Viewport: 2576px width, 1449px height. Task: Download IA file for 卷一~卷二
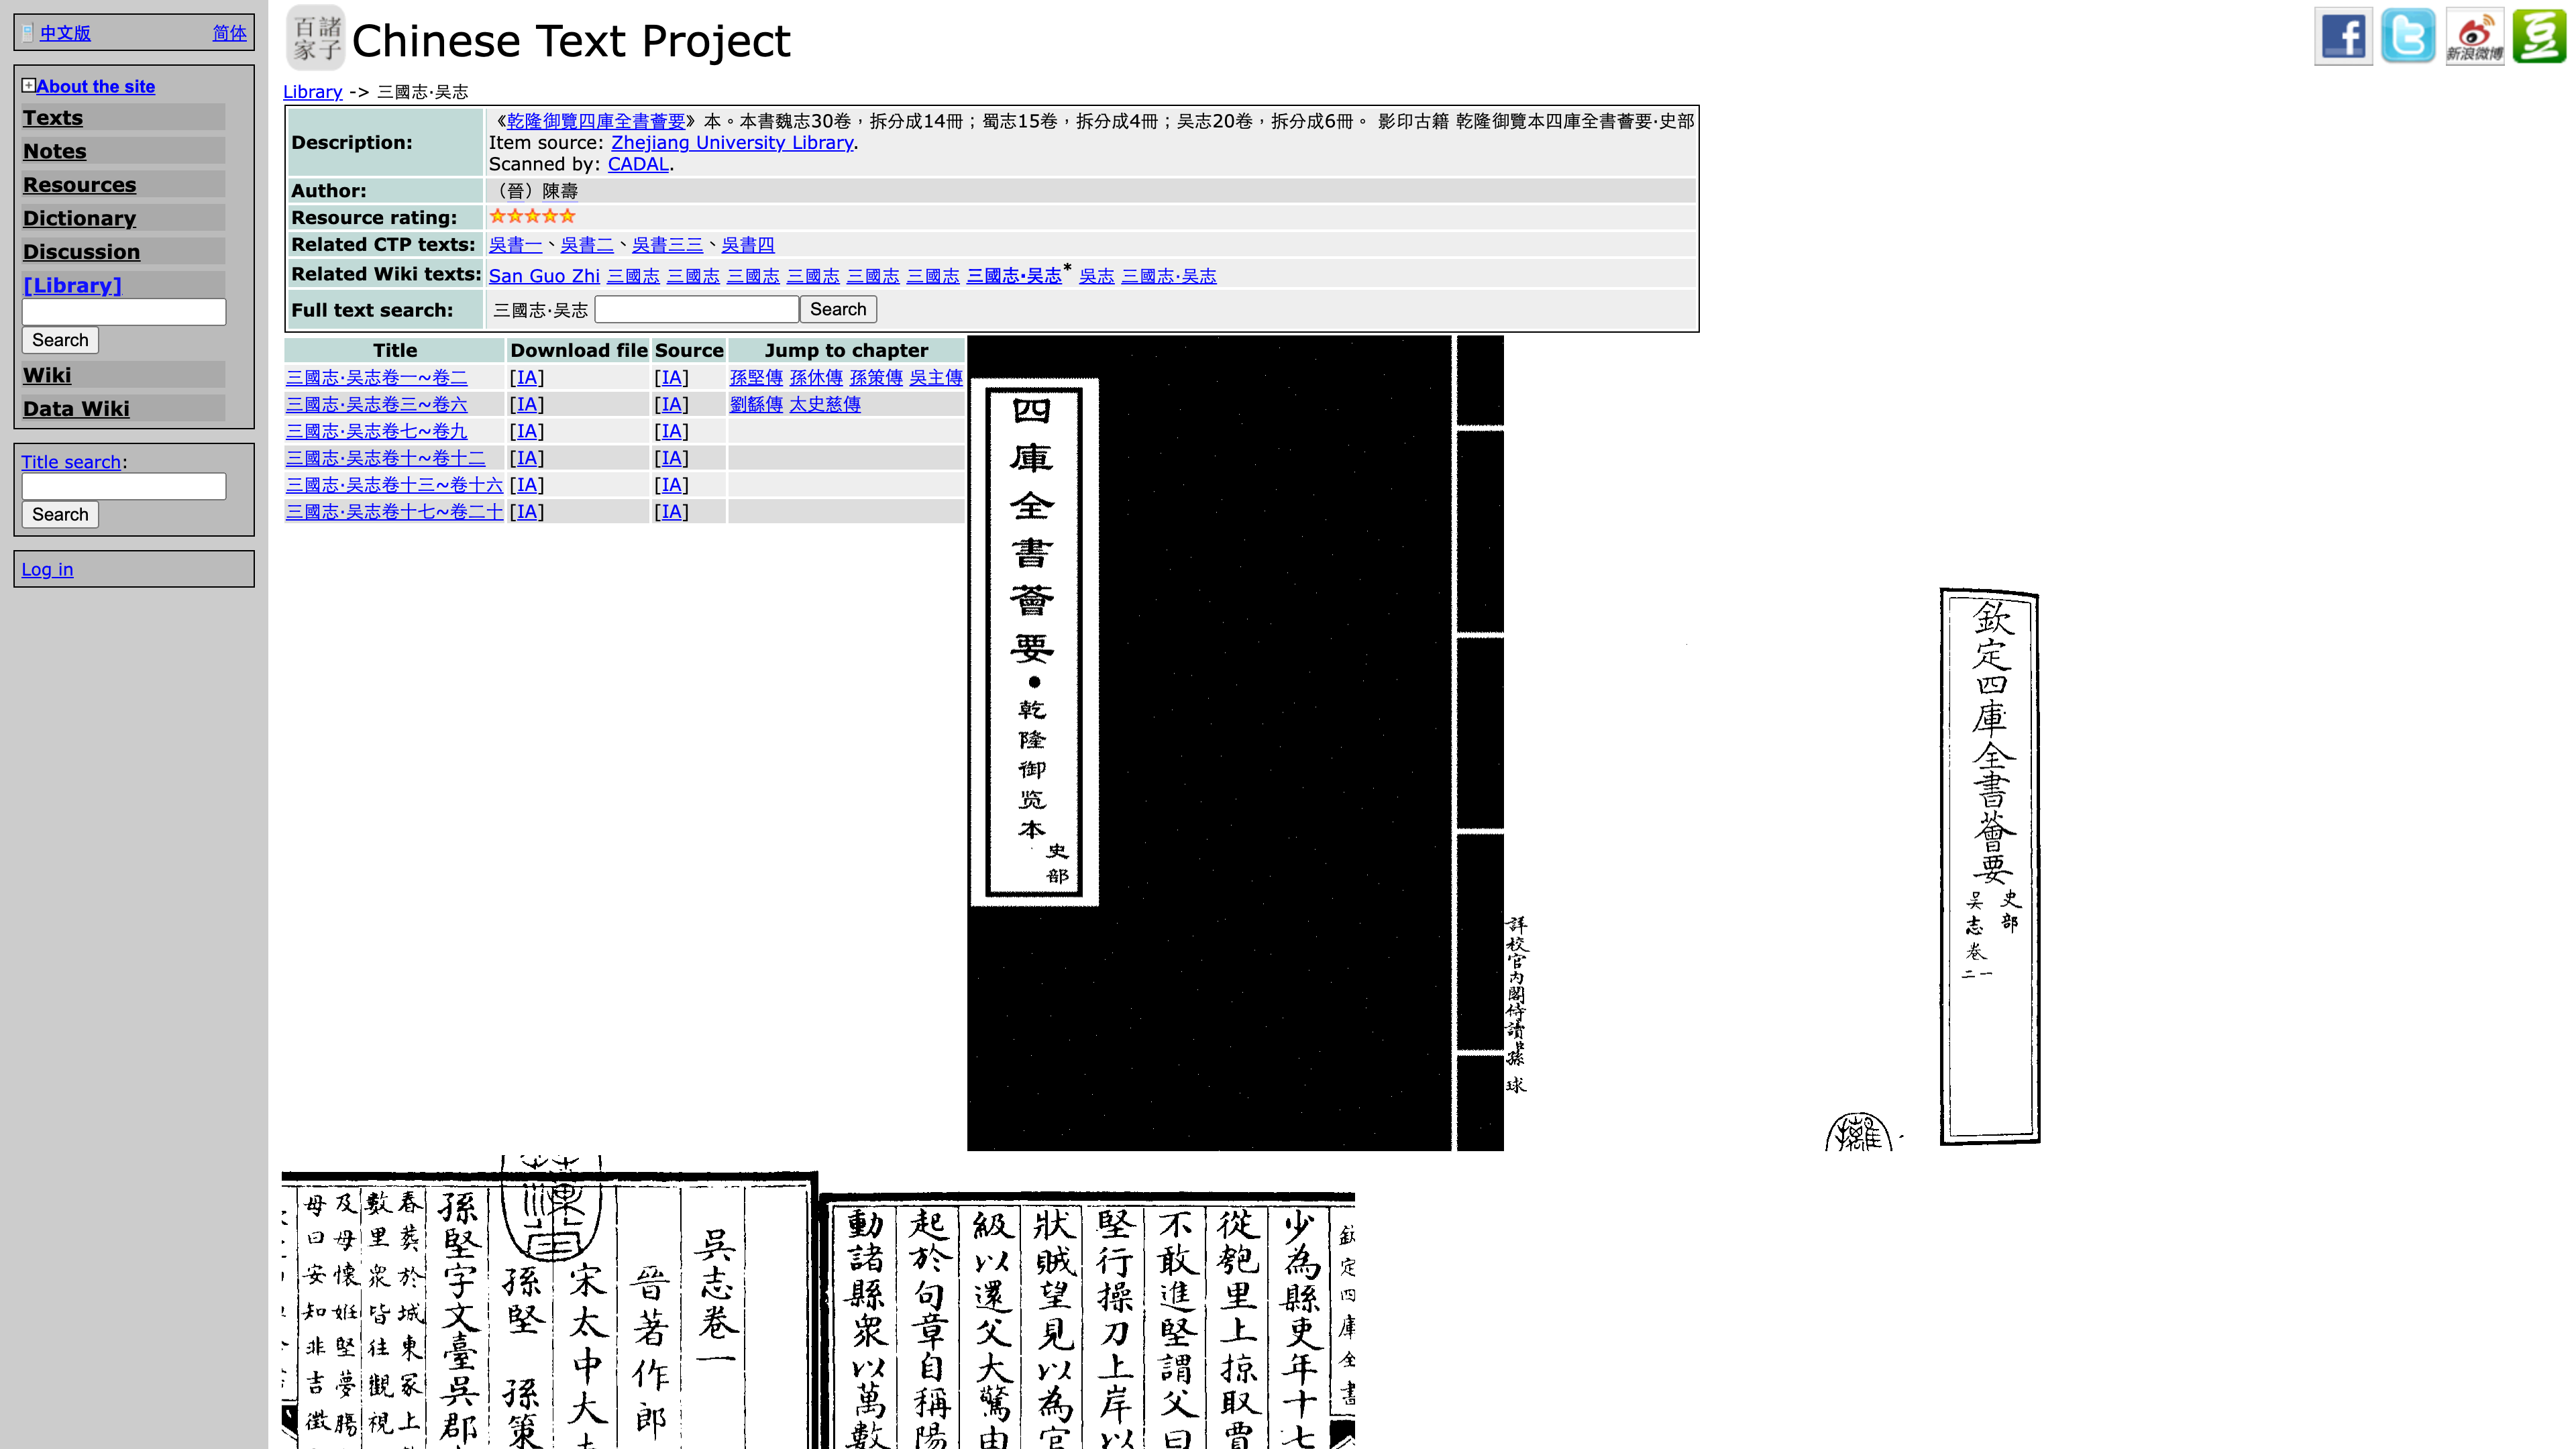click(x=527, y=377)
